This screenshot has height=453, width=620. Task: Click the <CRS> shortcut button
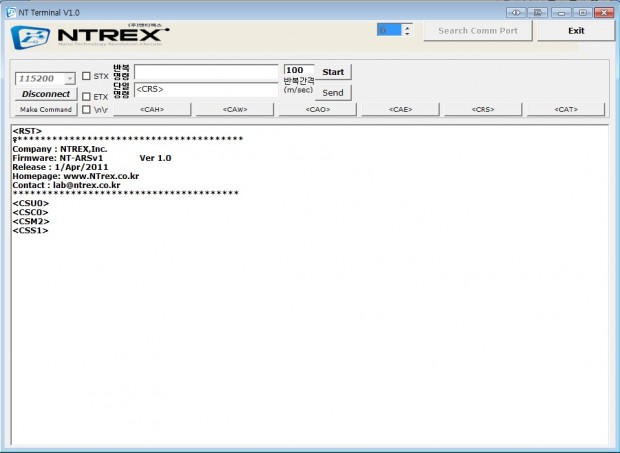[483, 109]
